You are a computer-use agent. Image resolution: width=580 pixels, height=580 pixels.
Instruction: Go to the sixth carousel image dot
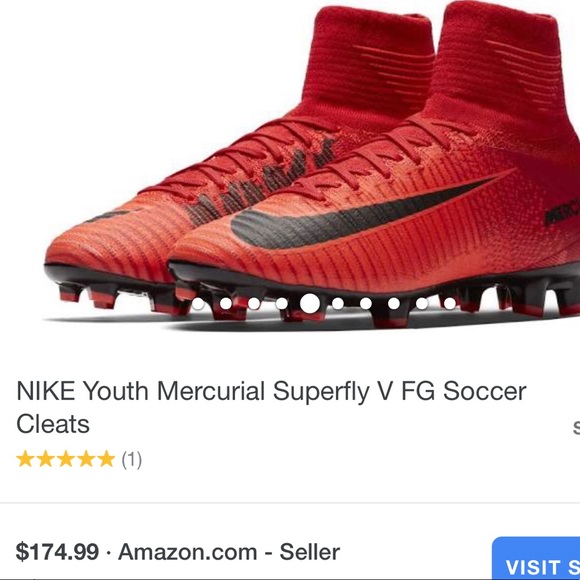pyautogui.click(x=338, y=304)
